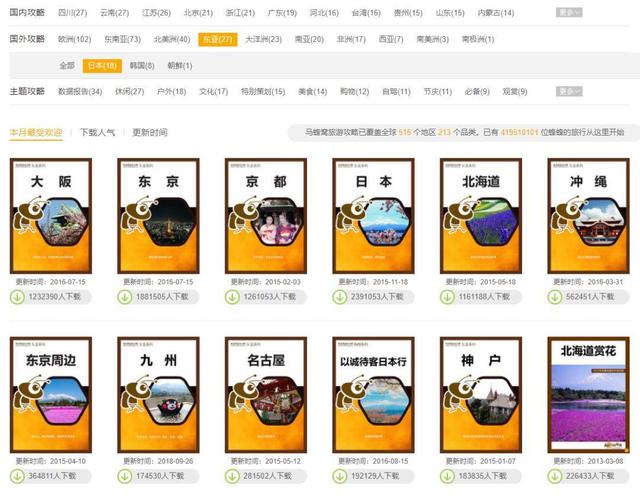
Task: Switch to 下载人气 sorting tab
Action: (x=97, y=132)
